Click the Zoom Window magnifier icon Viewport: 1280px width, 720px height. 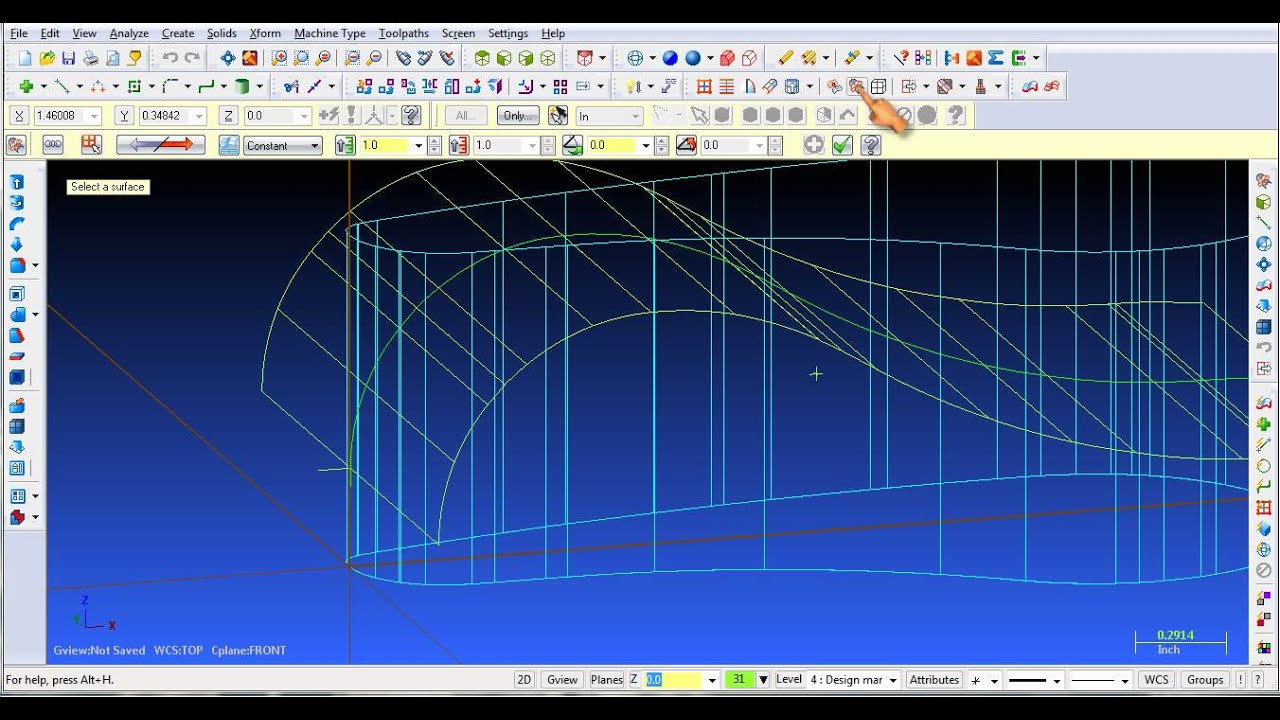click(x=279, y=58)
